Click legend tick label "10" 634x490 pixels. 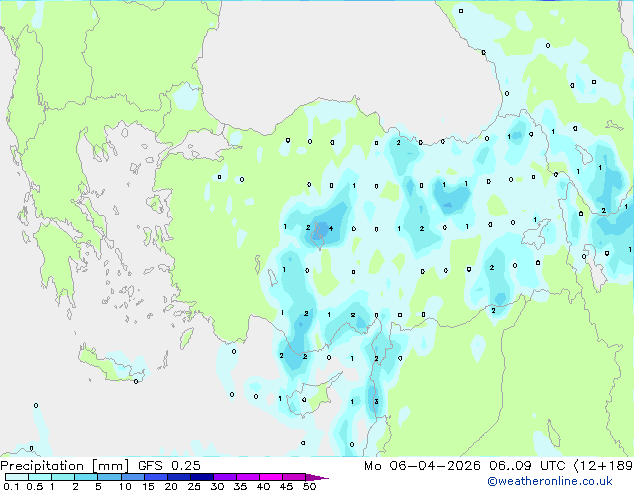(x=125, y=486)
